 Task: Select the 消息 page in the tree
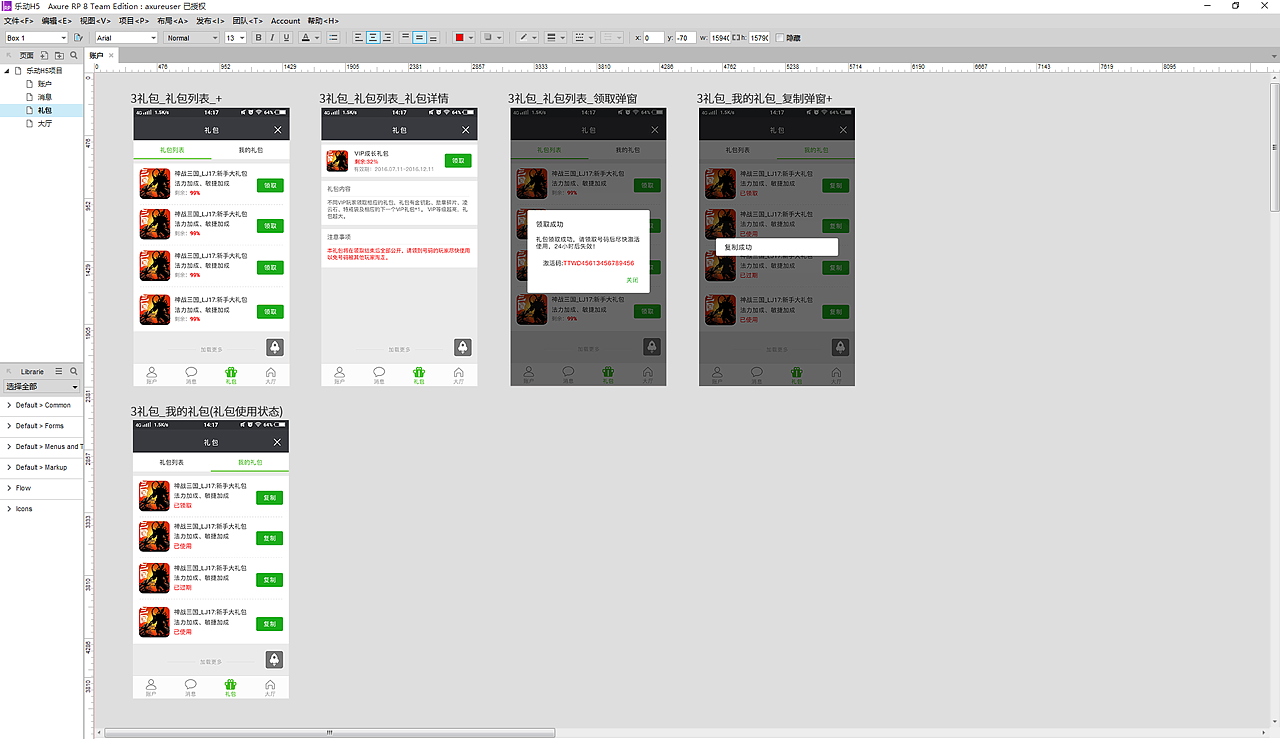(45, 97)
